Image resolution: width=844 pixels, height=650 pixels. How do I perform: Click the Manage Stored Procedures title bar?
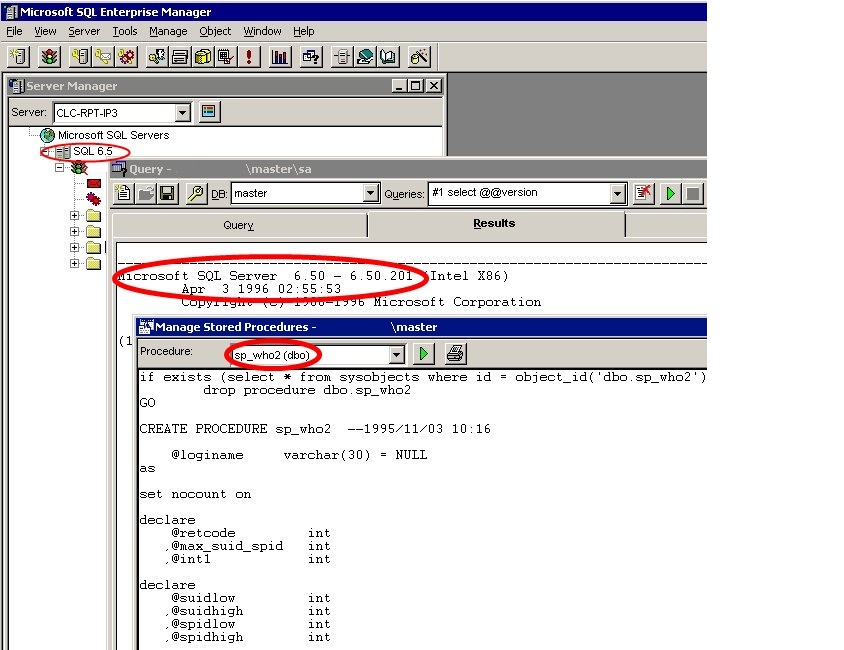pos(421,327)
